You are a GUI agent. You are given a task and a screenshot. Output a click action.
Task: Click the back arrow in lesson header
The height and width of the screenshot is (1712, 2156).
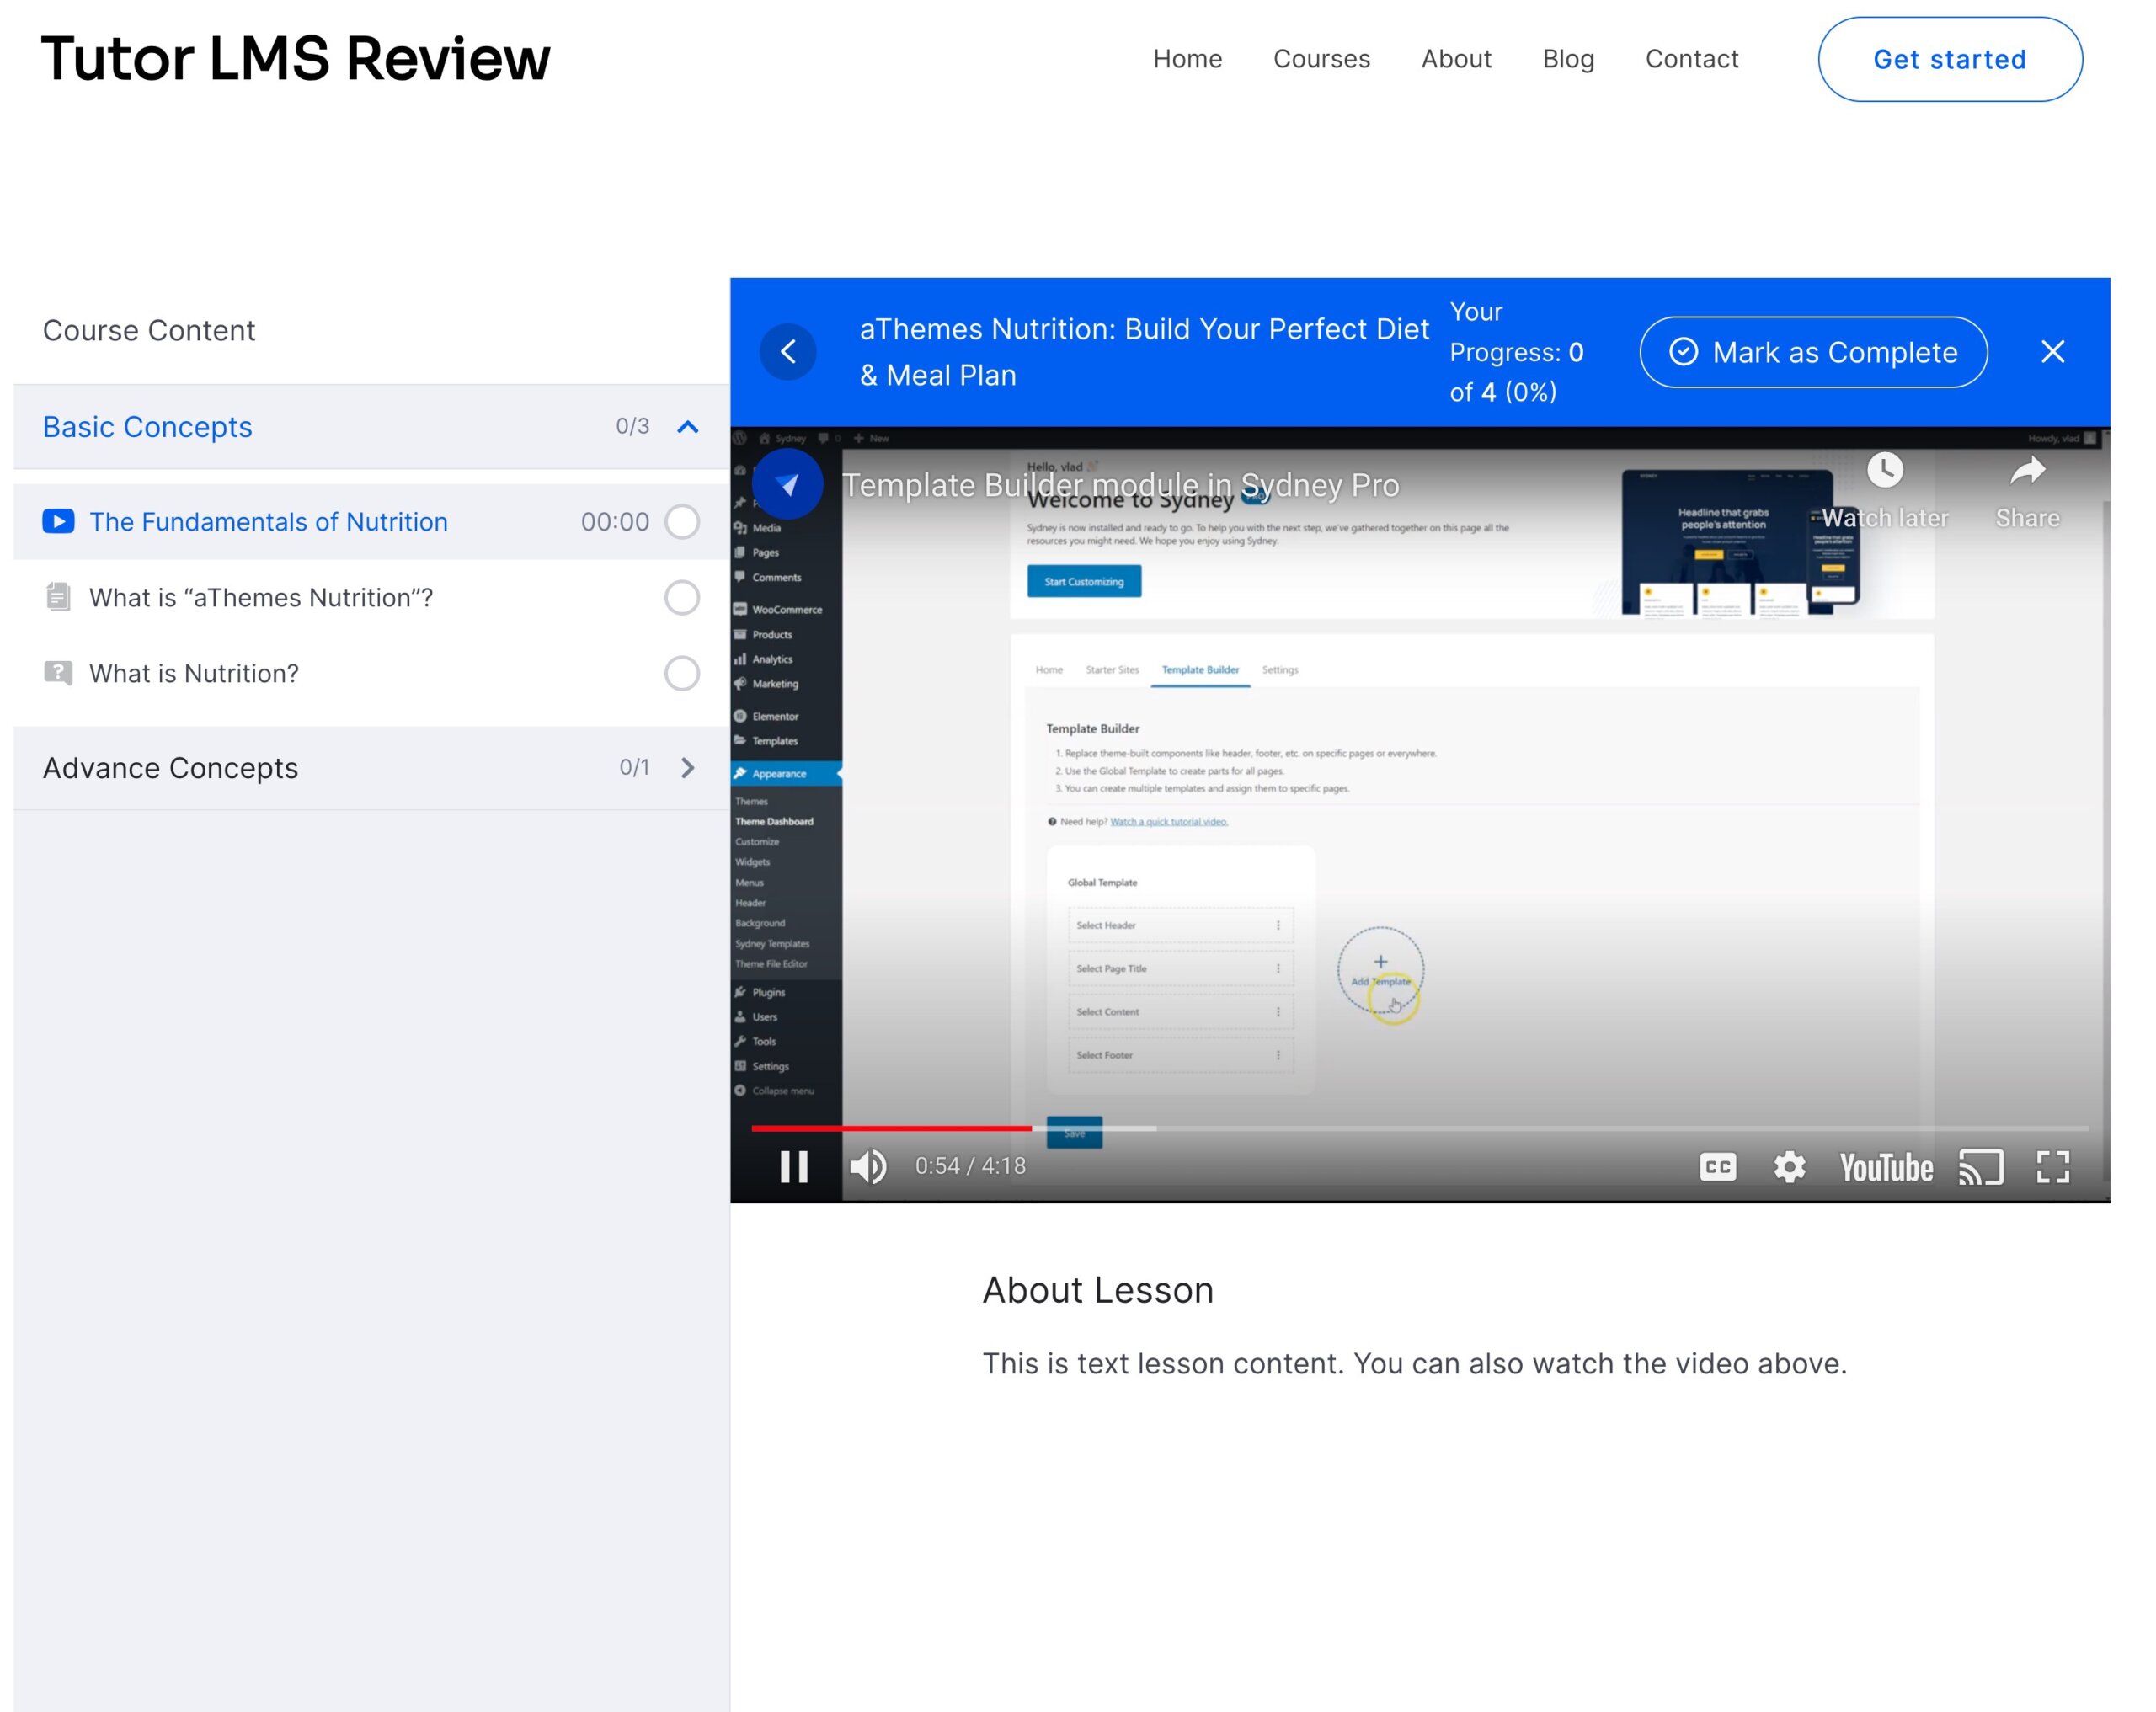(788, 352)
